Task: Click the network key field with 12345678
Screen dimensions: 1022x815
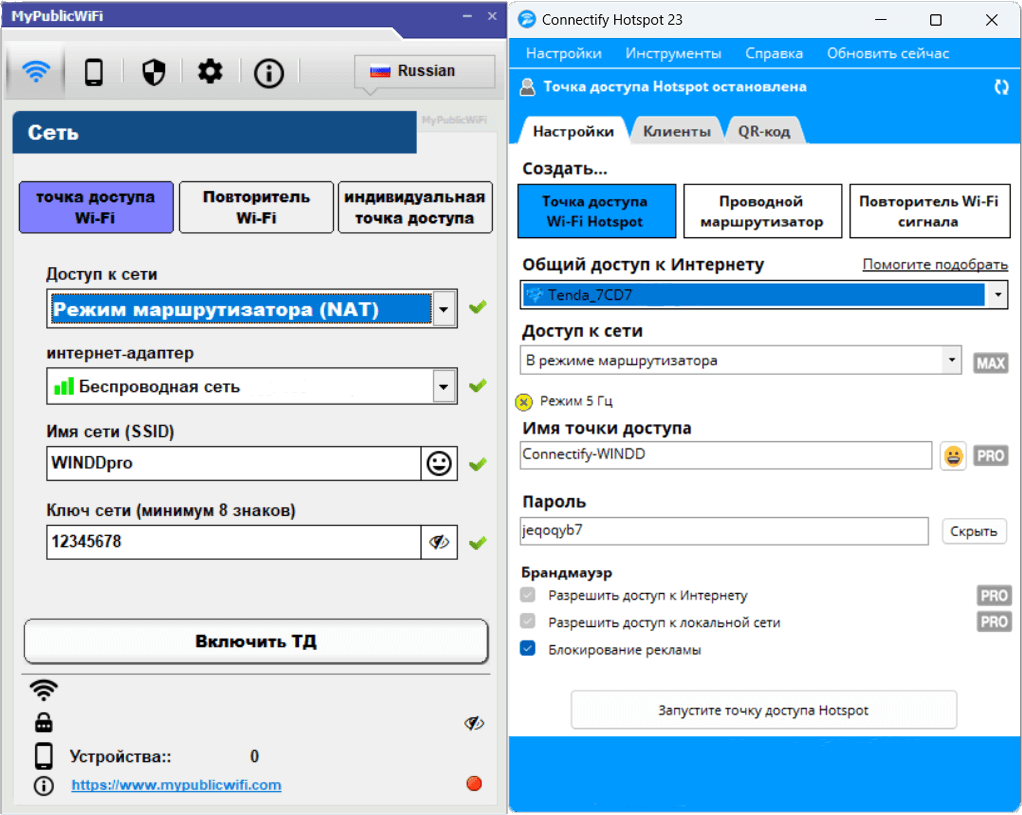Action: coord(234,542)
